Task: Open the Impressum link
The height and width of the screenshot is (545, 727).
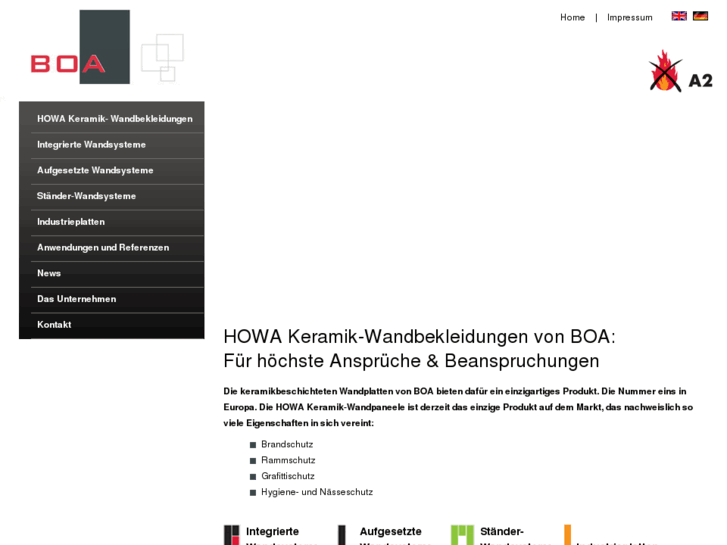Action: tap(630, 18)
